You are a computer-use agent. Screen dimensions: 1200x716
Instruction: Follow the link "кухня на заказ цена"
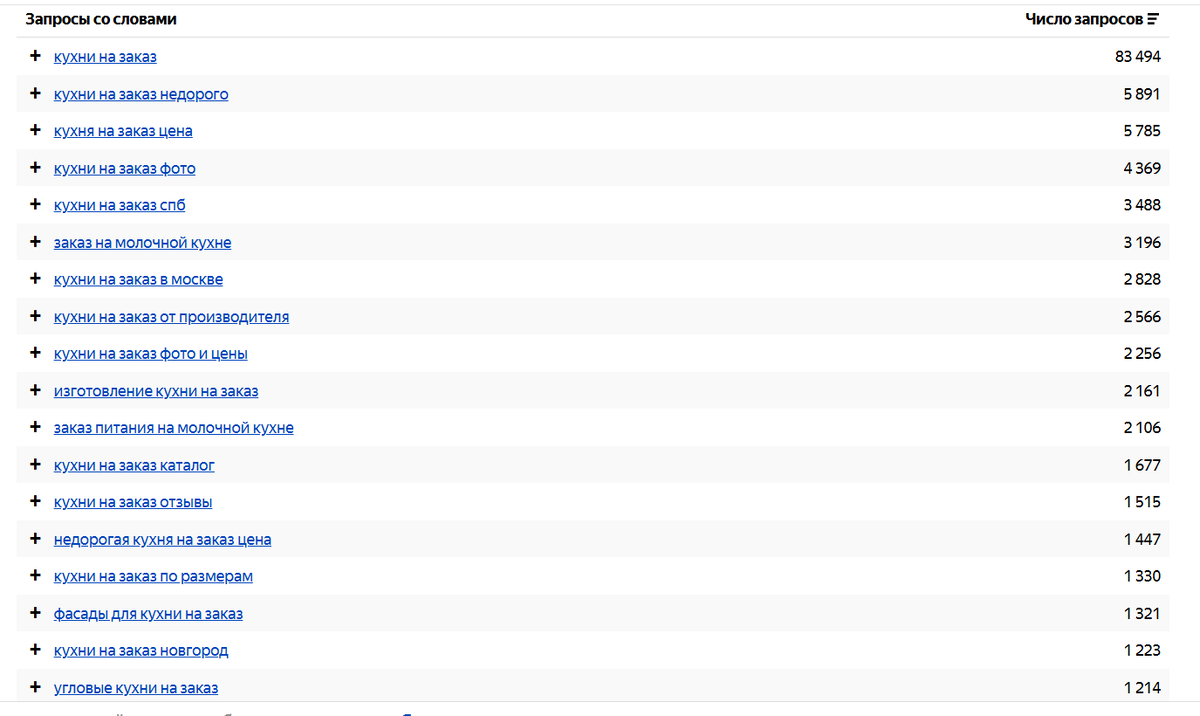pyautogui.click(x=123, y=131)
